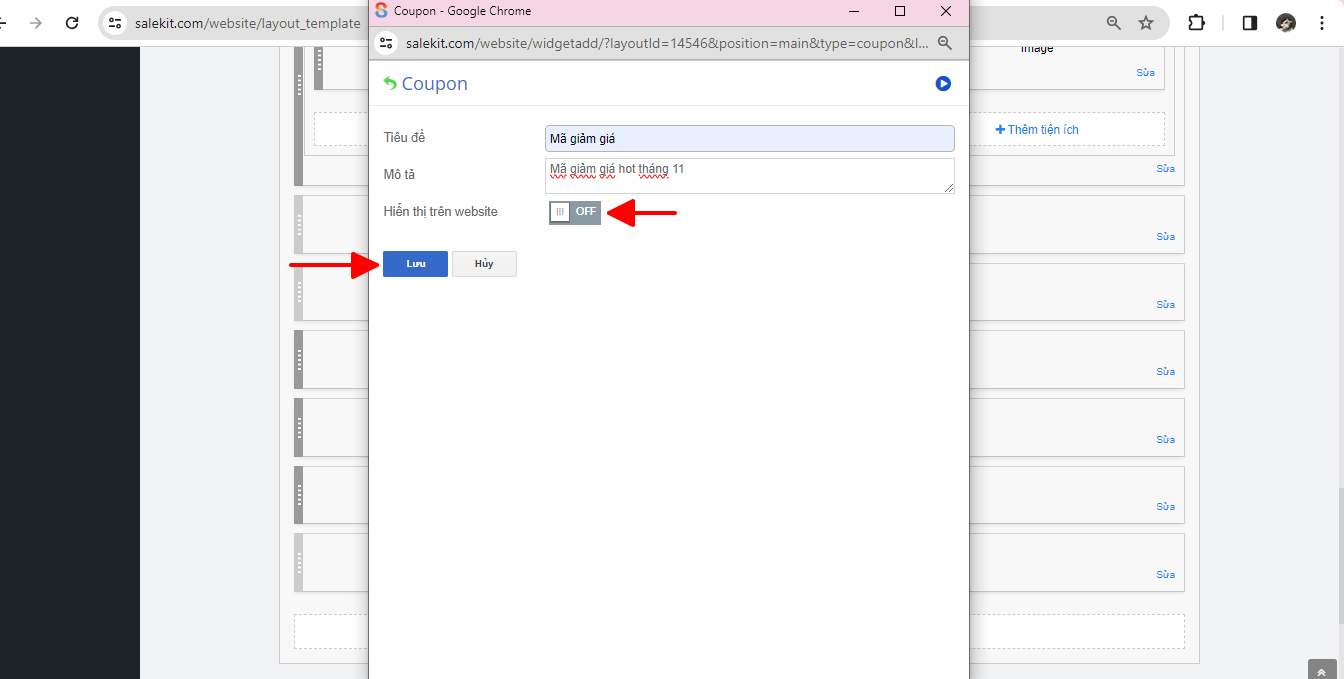Cancel with the Hủy button
Viewport: 1344px width, 679px height.
tap(484, 264)
